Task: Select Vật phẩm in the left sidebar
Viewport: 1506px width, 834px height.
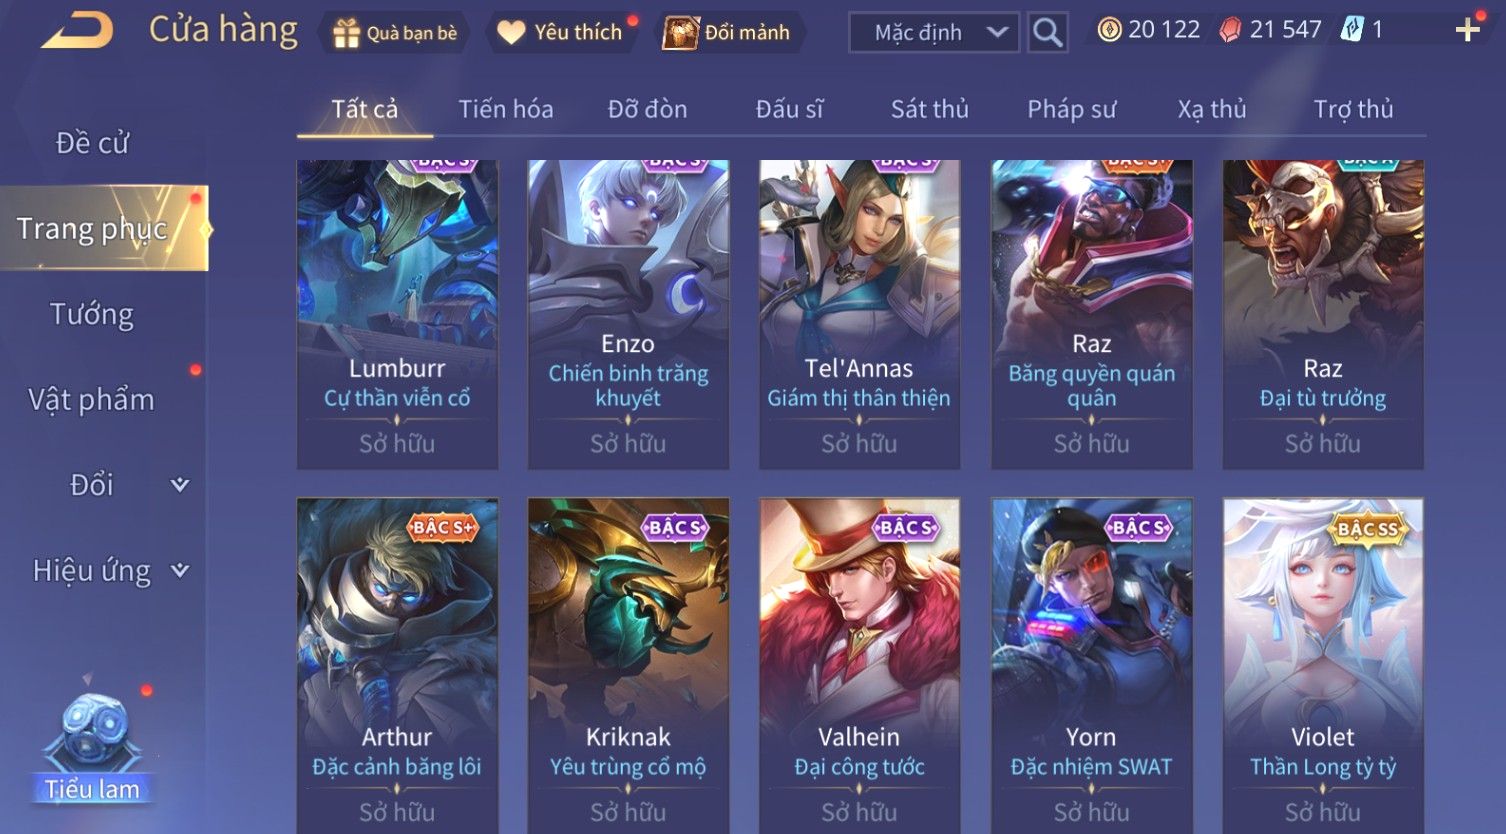Action: click(92, 400)
